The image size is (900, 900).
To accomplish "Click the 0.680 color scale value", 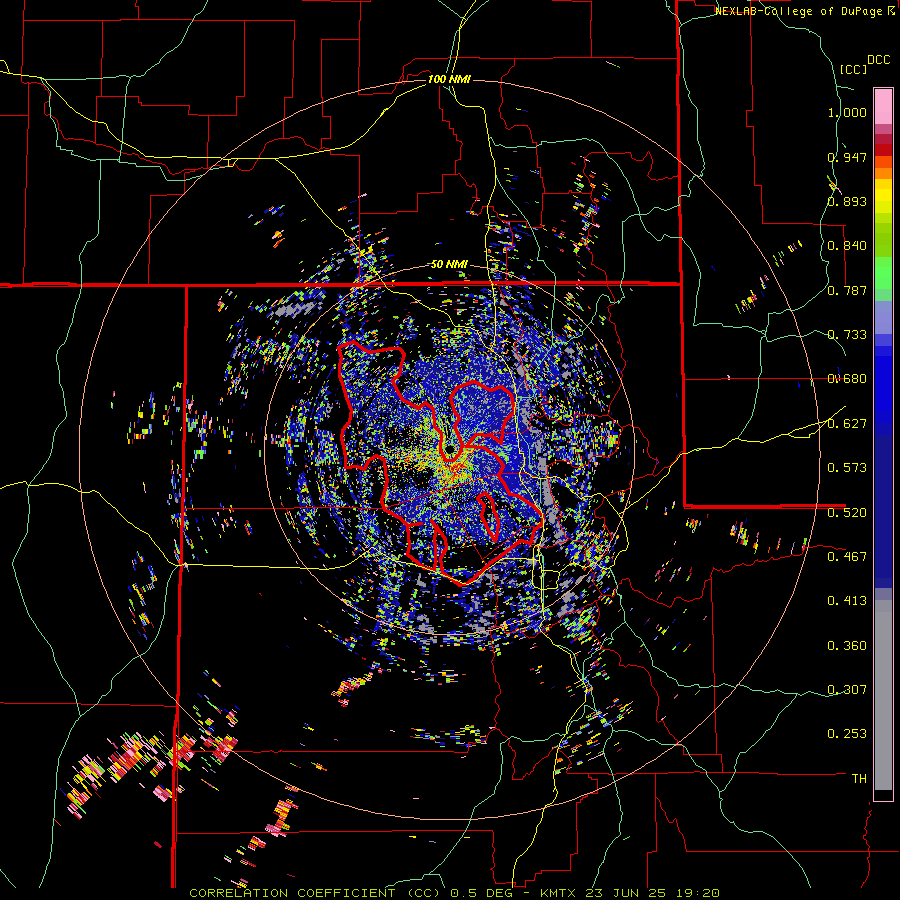I will pos(847,379).
